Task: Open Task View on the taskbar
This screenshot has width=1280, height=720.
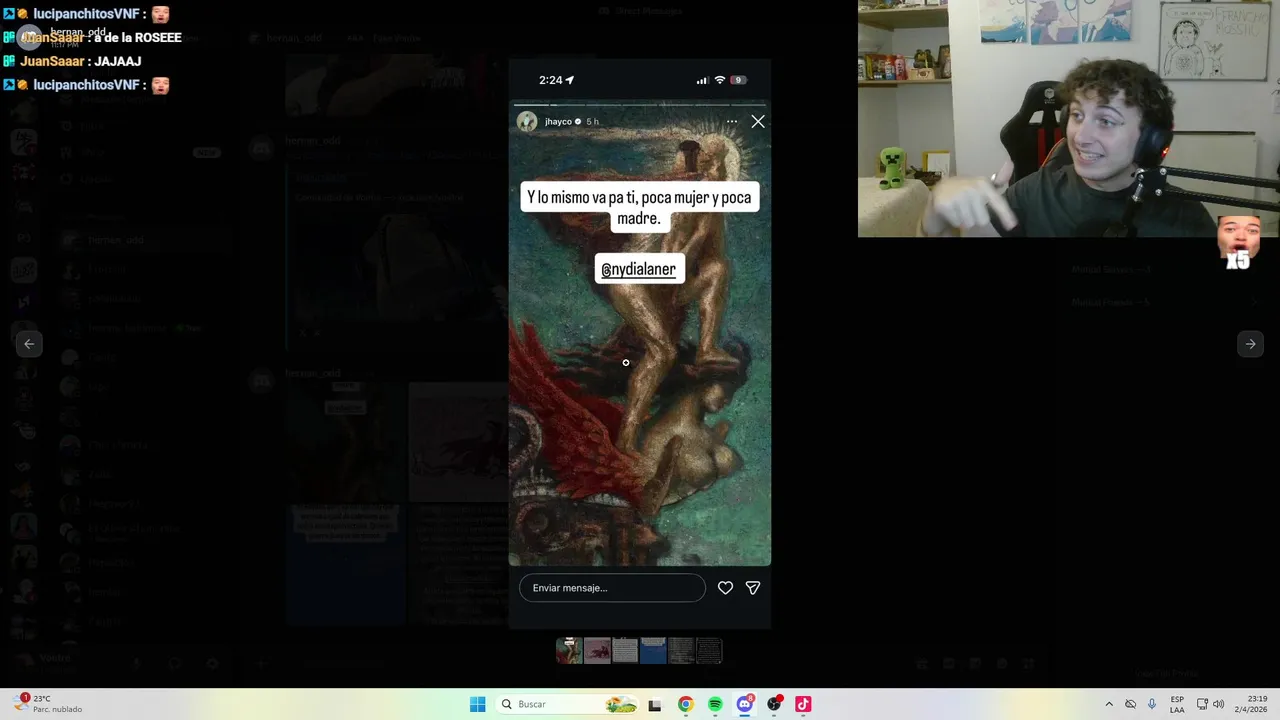Action: click(655, 705)
